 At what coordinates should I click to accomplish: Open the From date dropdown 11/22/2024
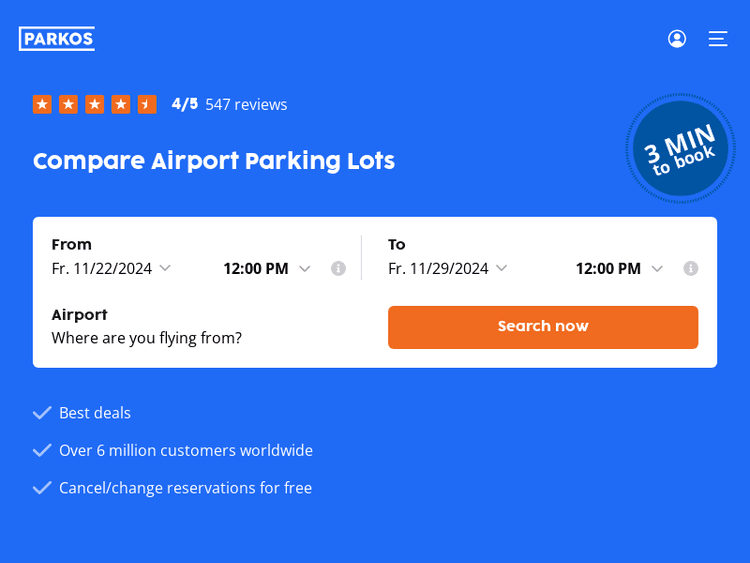pyautogui.click(x=111, y=268)
